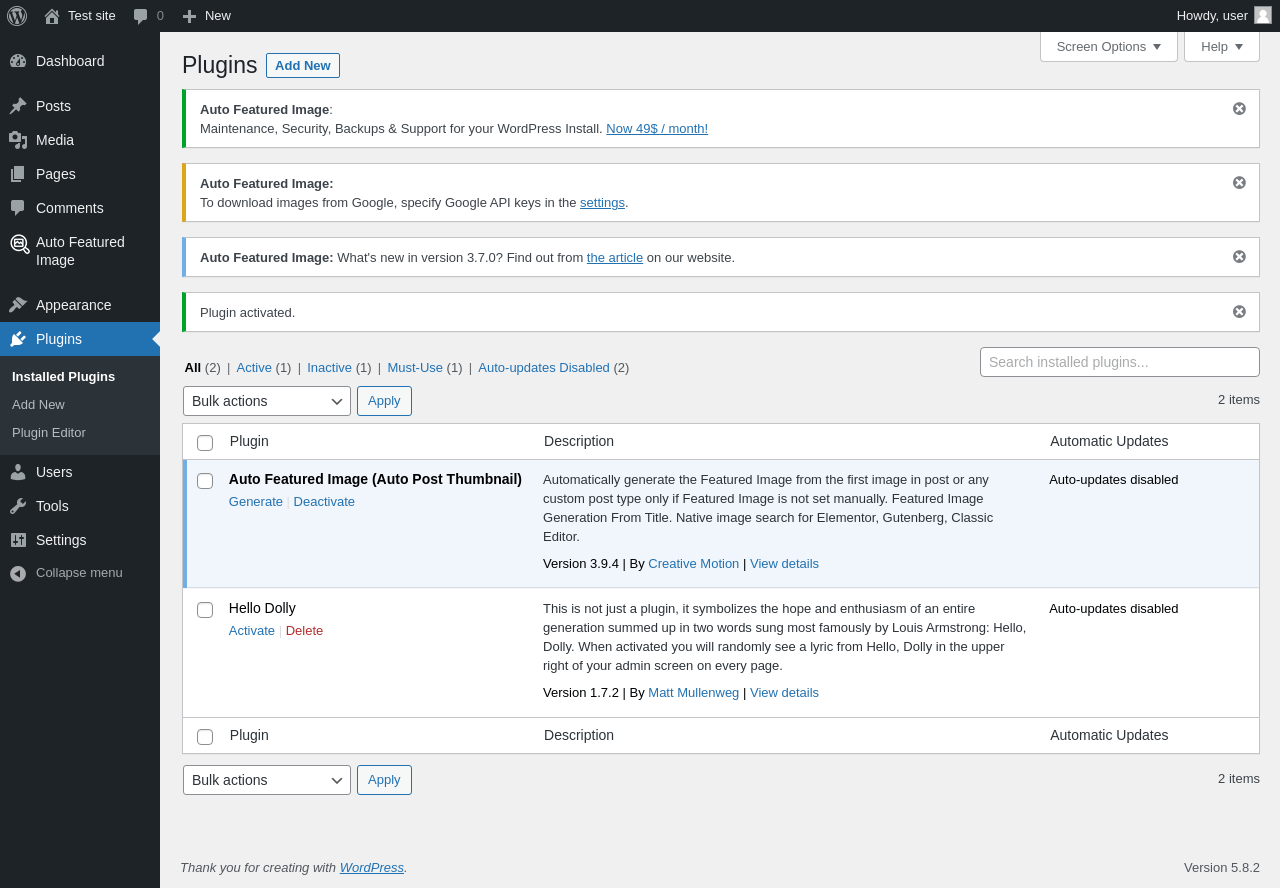1280x888 pixels.
Task: Click the Add New button beside Plugins
Action: [x=303, y=66]
